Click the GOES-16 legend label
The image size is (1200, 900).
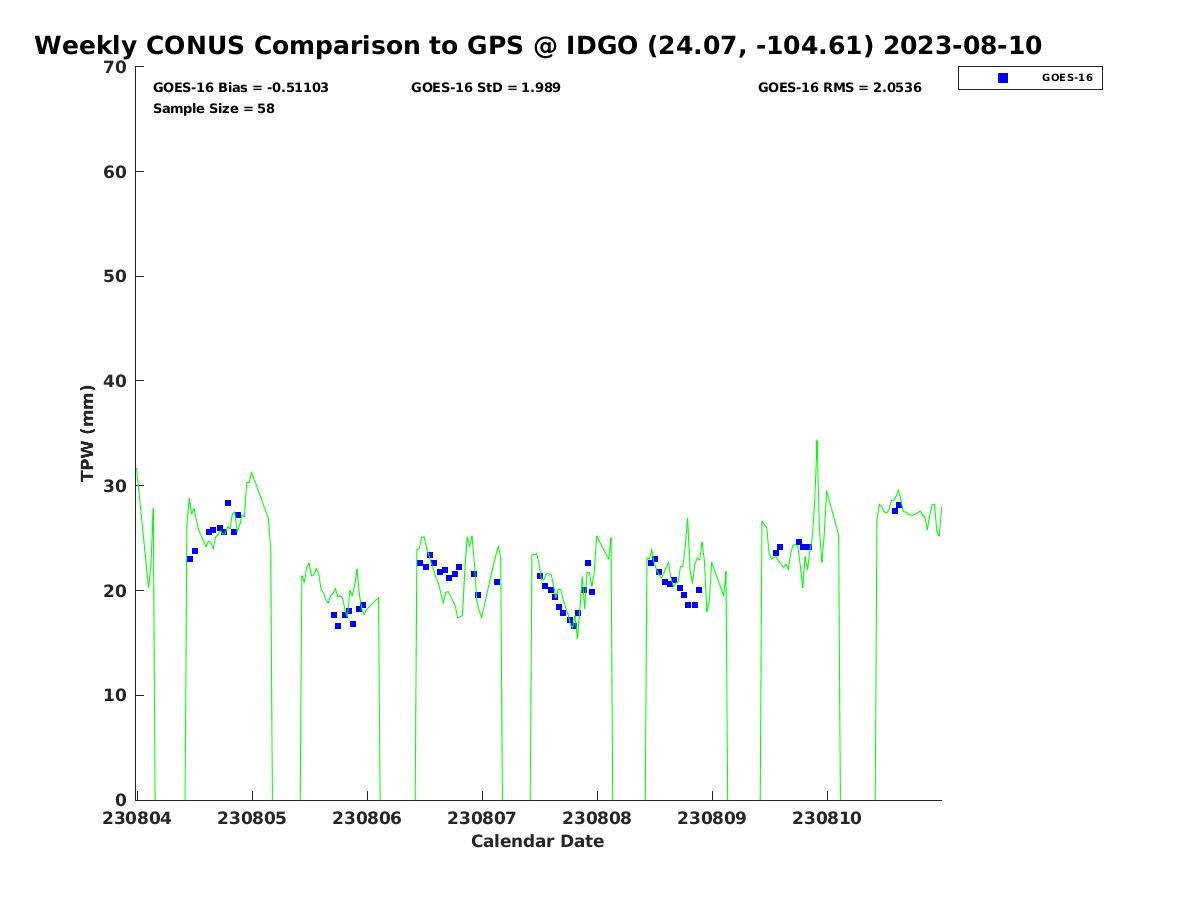point(1067,78)
